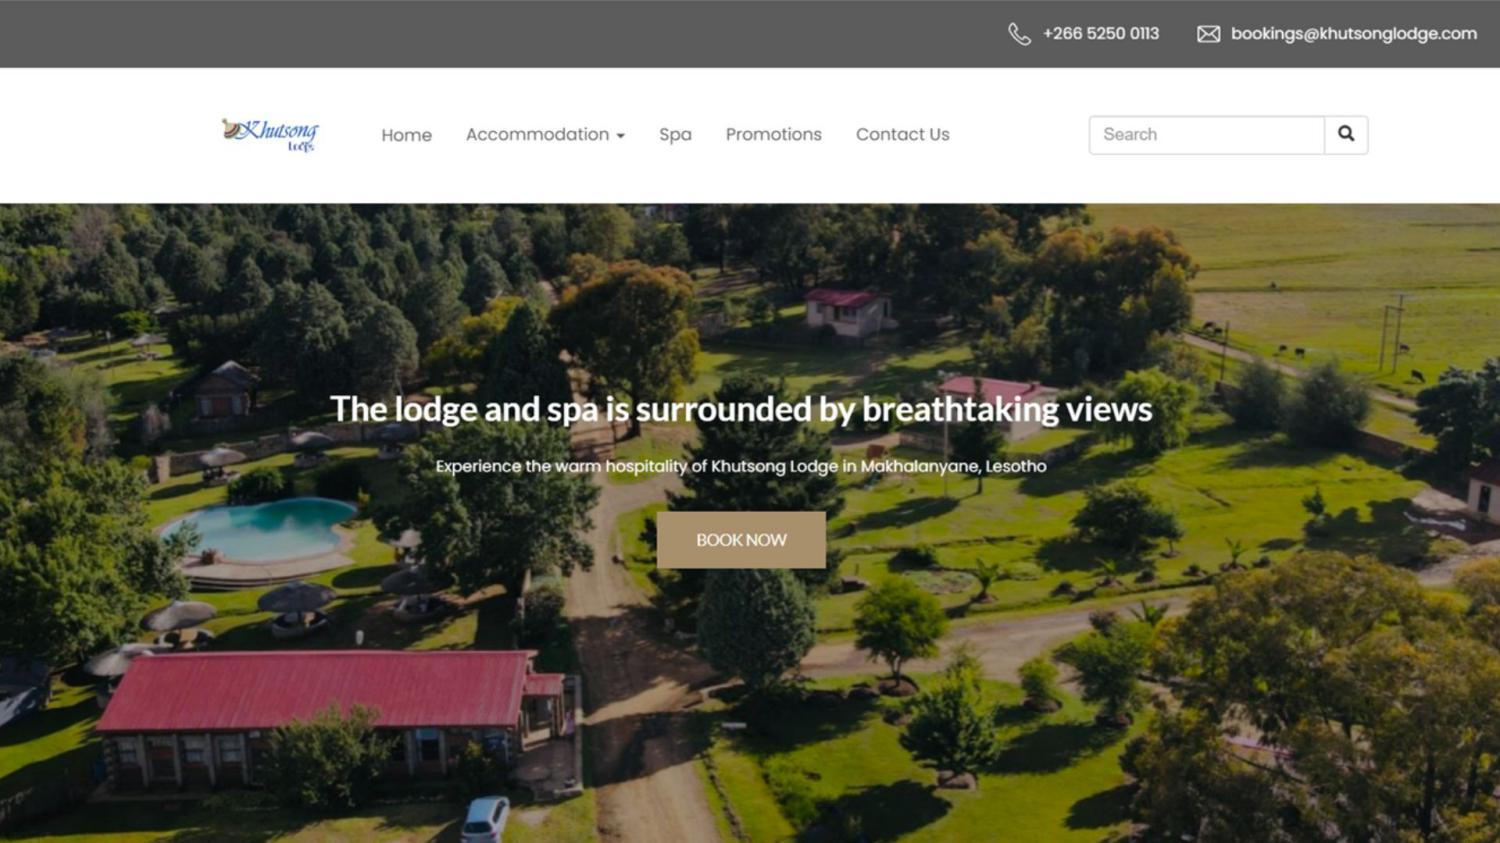The image size is (1500, 843).
Task: Click the phone handset icon
Action: pos(1019,34)
